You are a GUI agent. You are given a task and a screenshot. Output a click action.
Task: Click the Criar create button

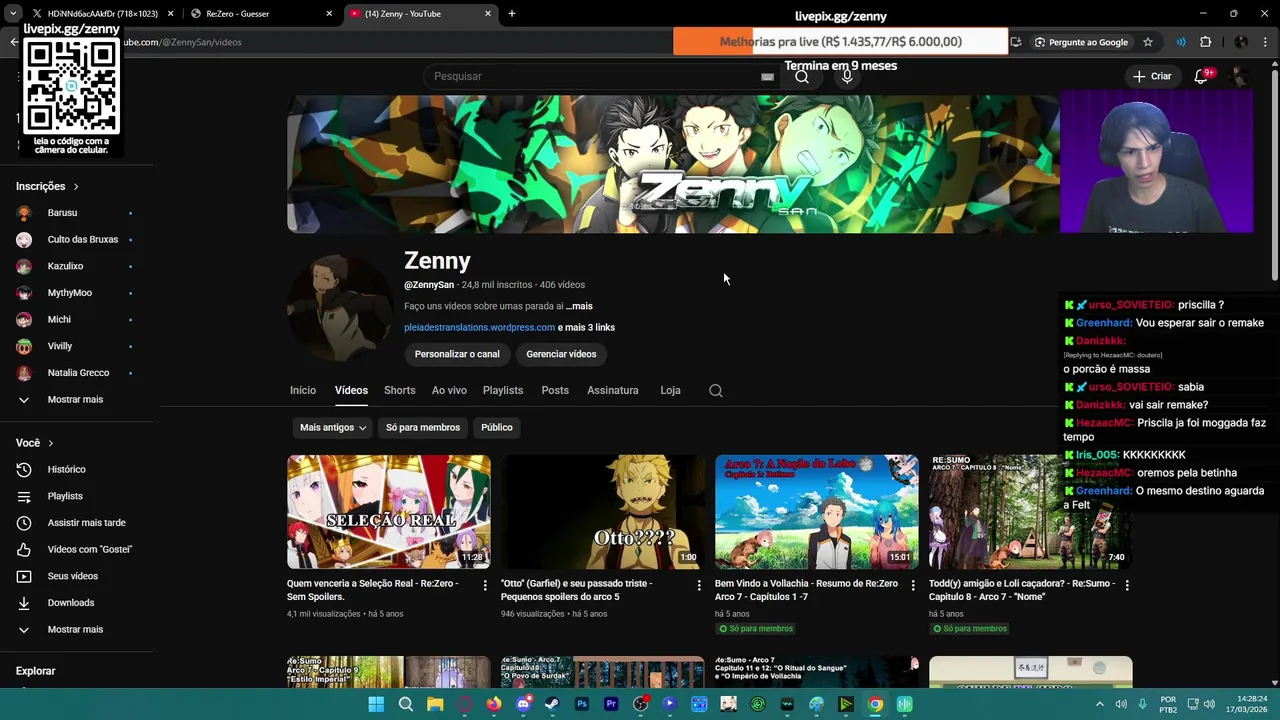(1152, 76)
